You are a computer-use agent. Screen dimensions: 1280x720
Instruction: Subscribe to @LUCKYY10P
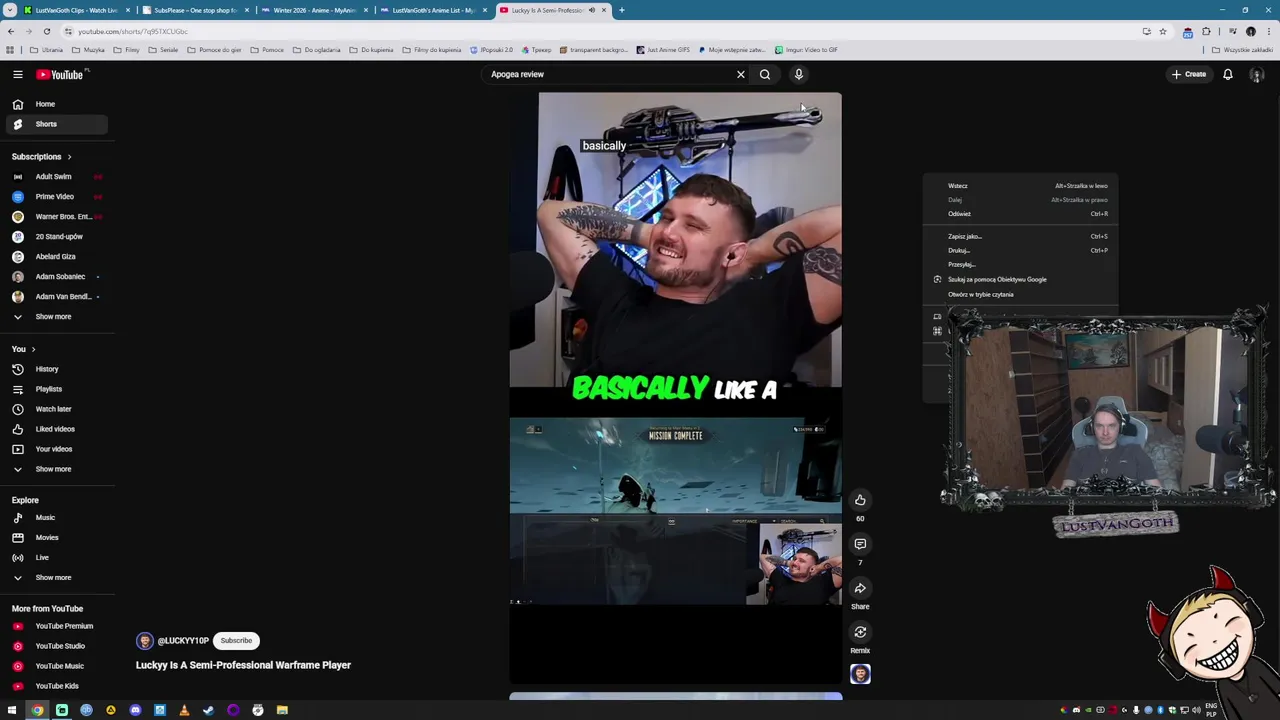[236, 641]
